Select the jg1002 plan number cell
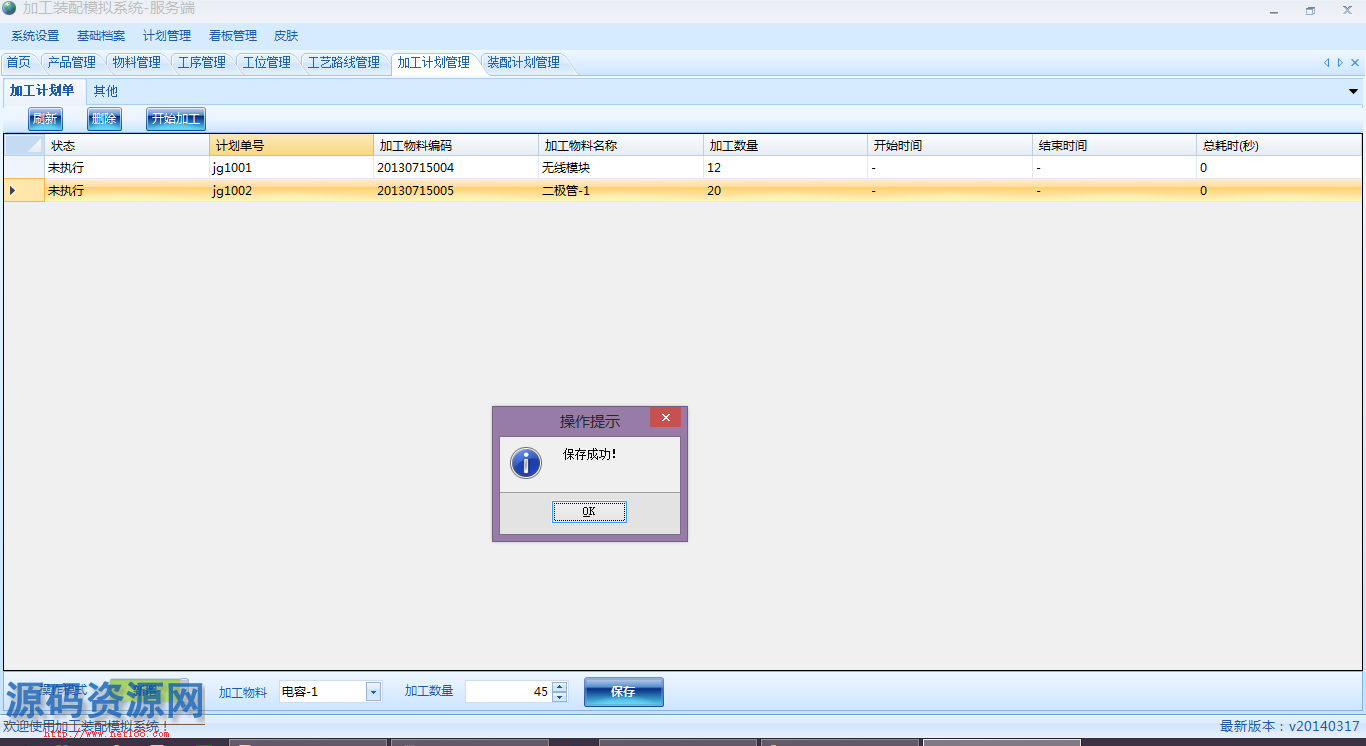The width and height of the screenshot is (1366, 746). pyautogui.click(x=291, y=190)
